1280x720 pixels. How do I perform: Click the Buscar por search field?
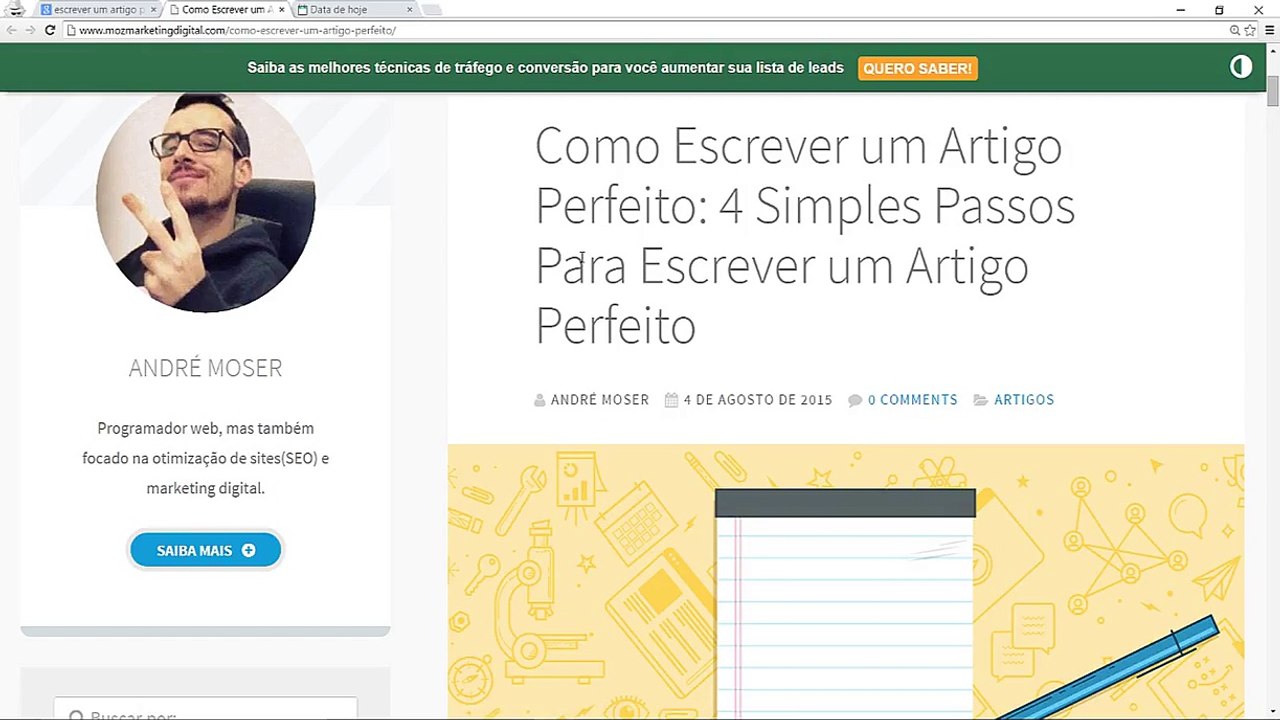[205, 710]
